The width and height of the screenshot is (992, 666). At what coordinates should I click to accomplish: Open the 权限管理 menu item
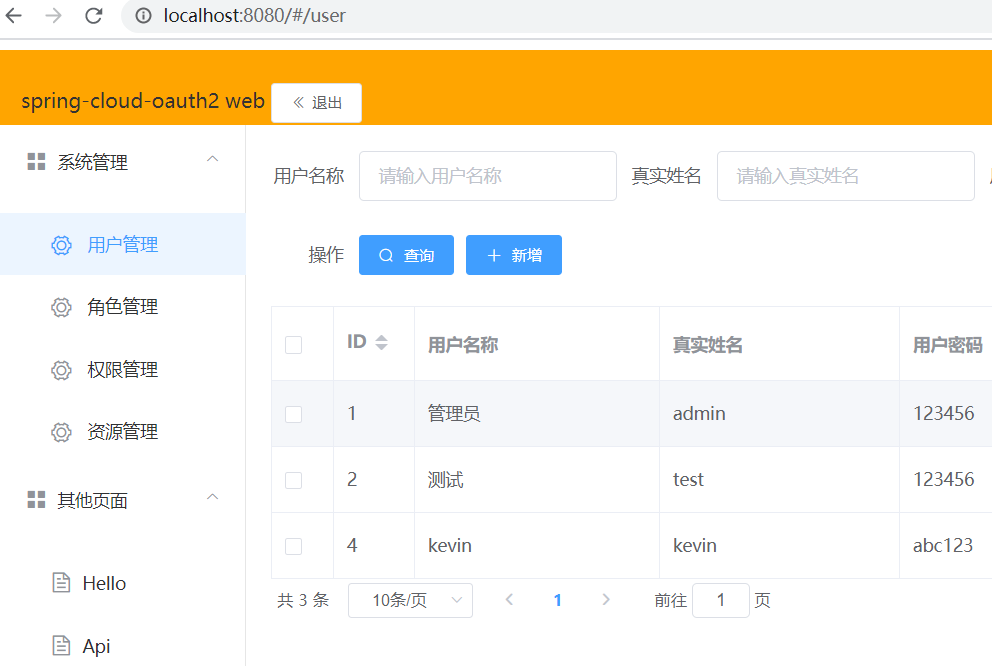[122, 369]
